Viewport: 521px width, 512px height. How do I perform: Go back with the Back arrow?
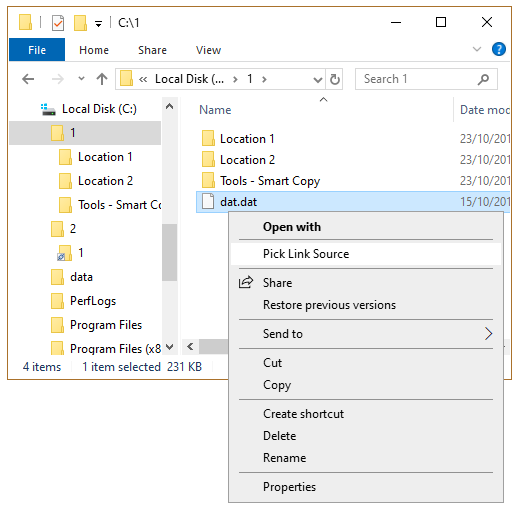(28, 79)
